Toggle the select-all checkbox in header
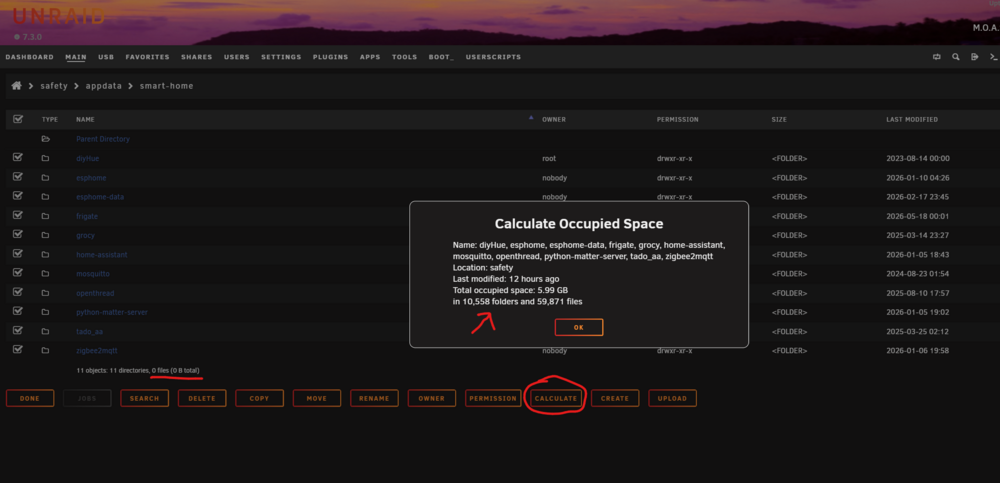The width and height of the screenshot is (1000, 483). (18, 119)
